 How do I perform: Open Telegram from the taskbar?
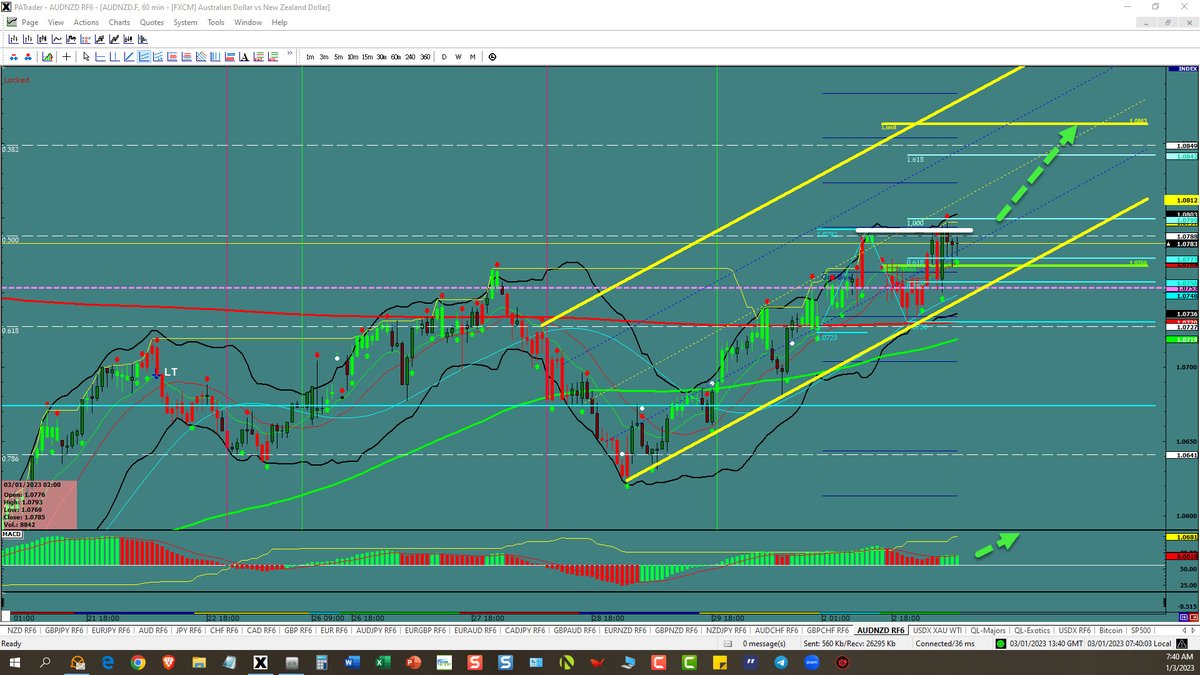[x=780, y=663]
